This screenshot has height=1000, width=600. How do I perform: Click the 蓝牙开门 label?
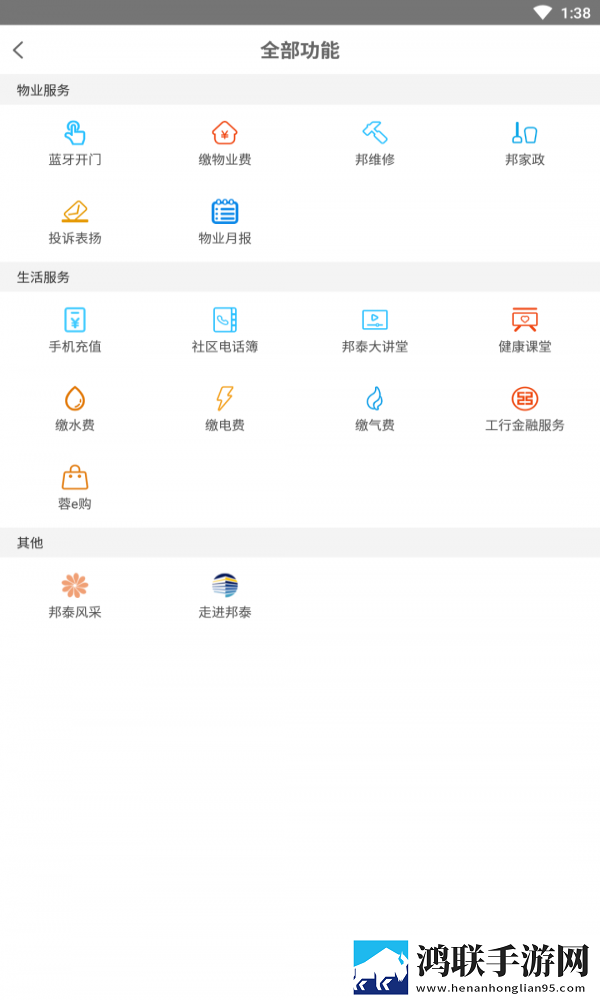click(75, 159)
